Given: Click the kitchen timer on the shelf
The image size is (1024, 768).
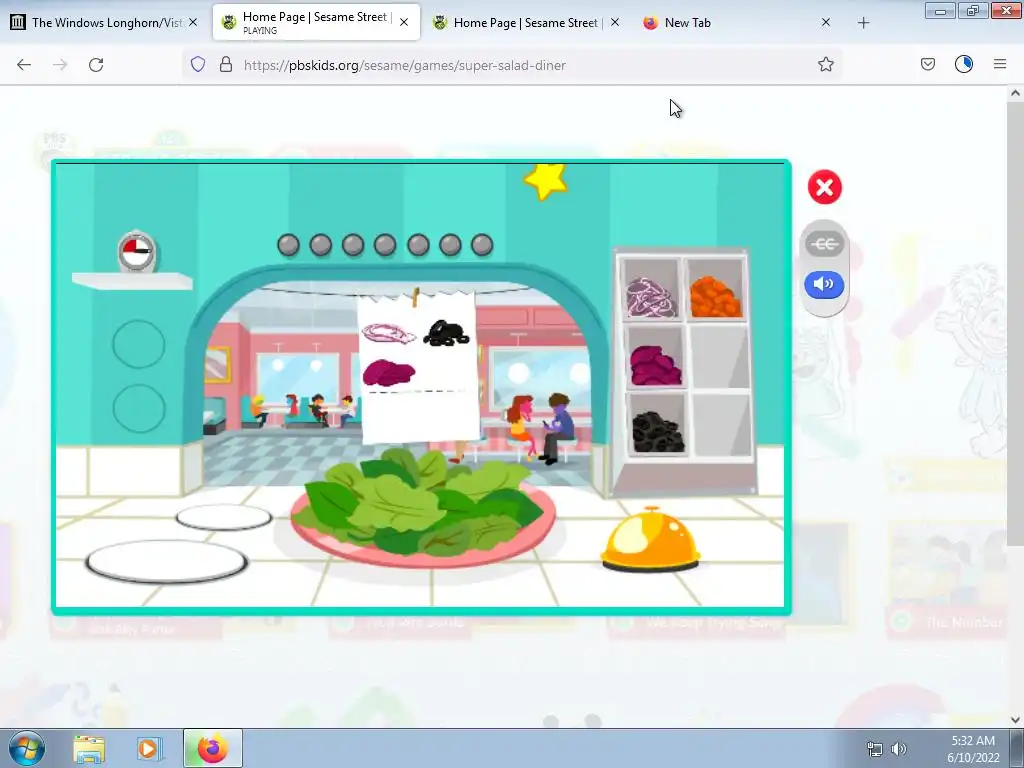Looking at the screenshot, I should (136, 251).
